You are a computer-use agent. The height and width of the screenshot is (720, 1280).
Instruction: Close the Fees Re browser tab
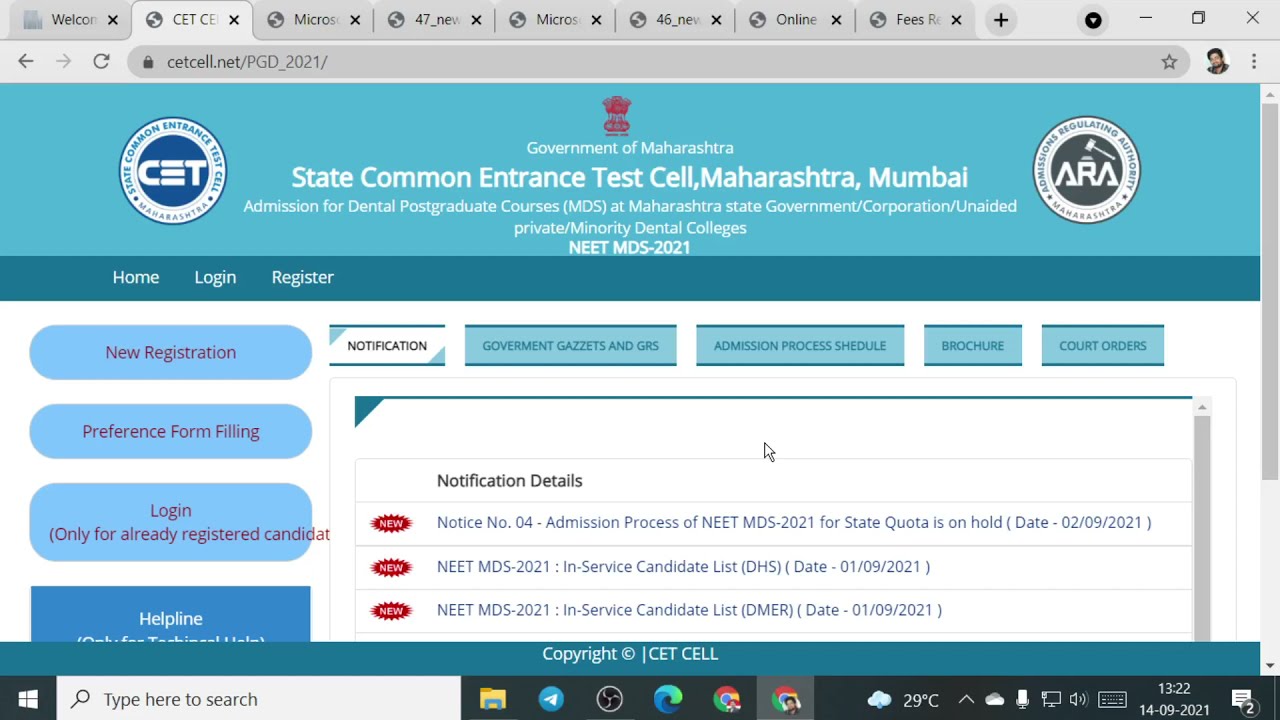956,20
